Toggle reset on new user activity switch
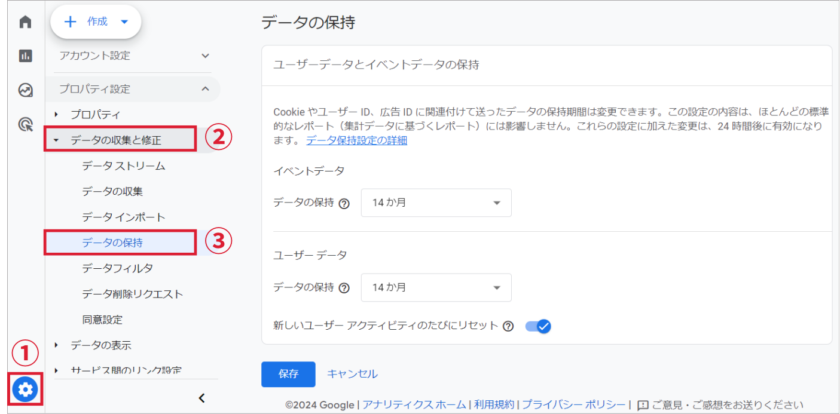This screenshot has width=840, height=414. click(538, 326)
